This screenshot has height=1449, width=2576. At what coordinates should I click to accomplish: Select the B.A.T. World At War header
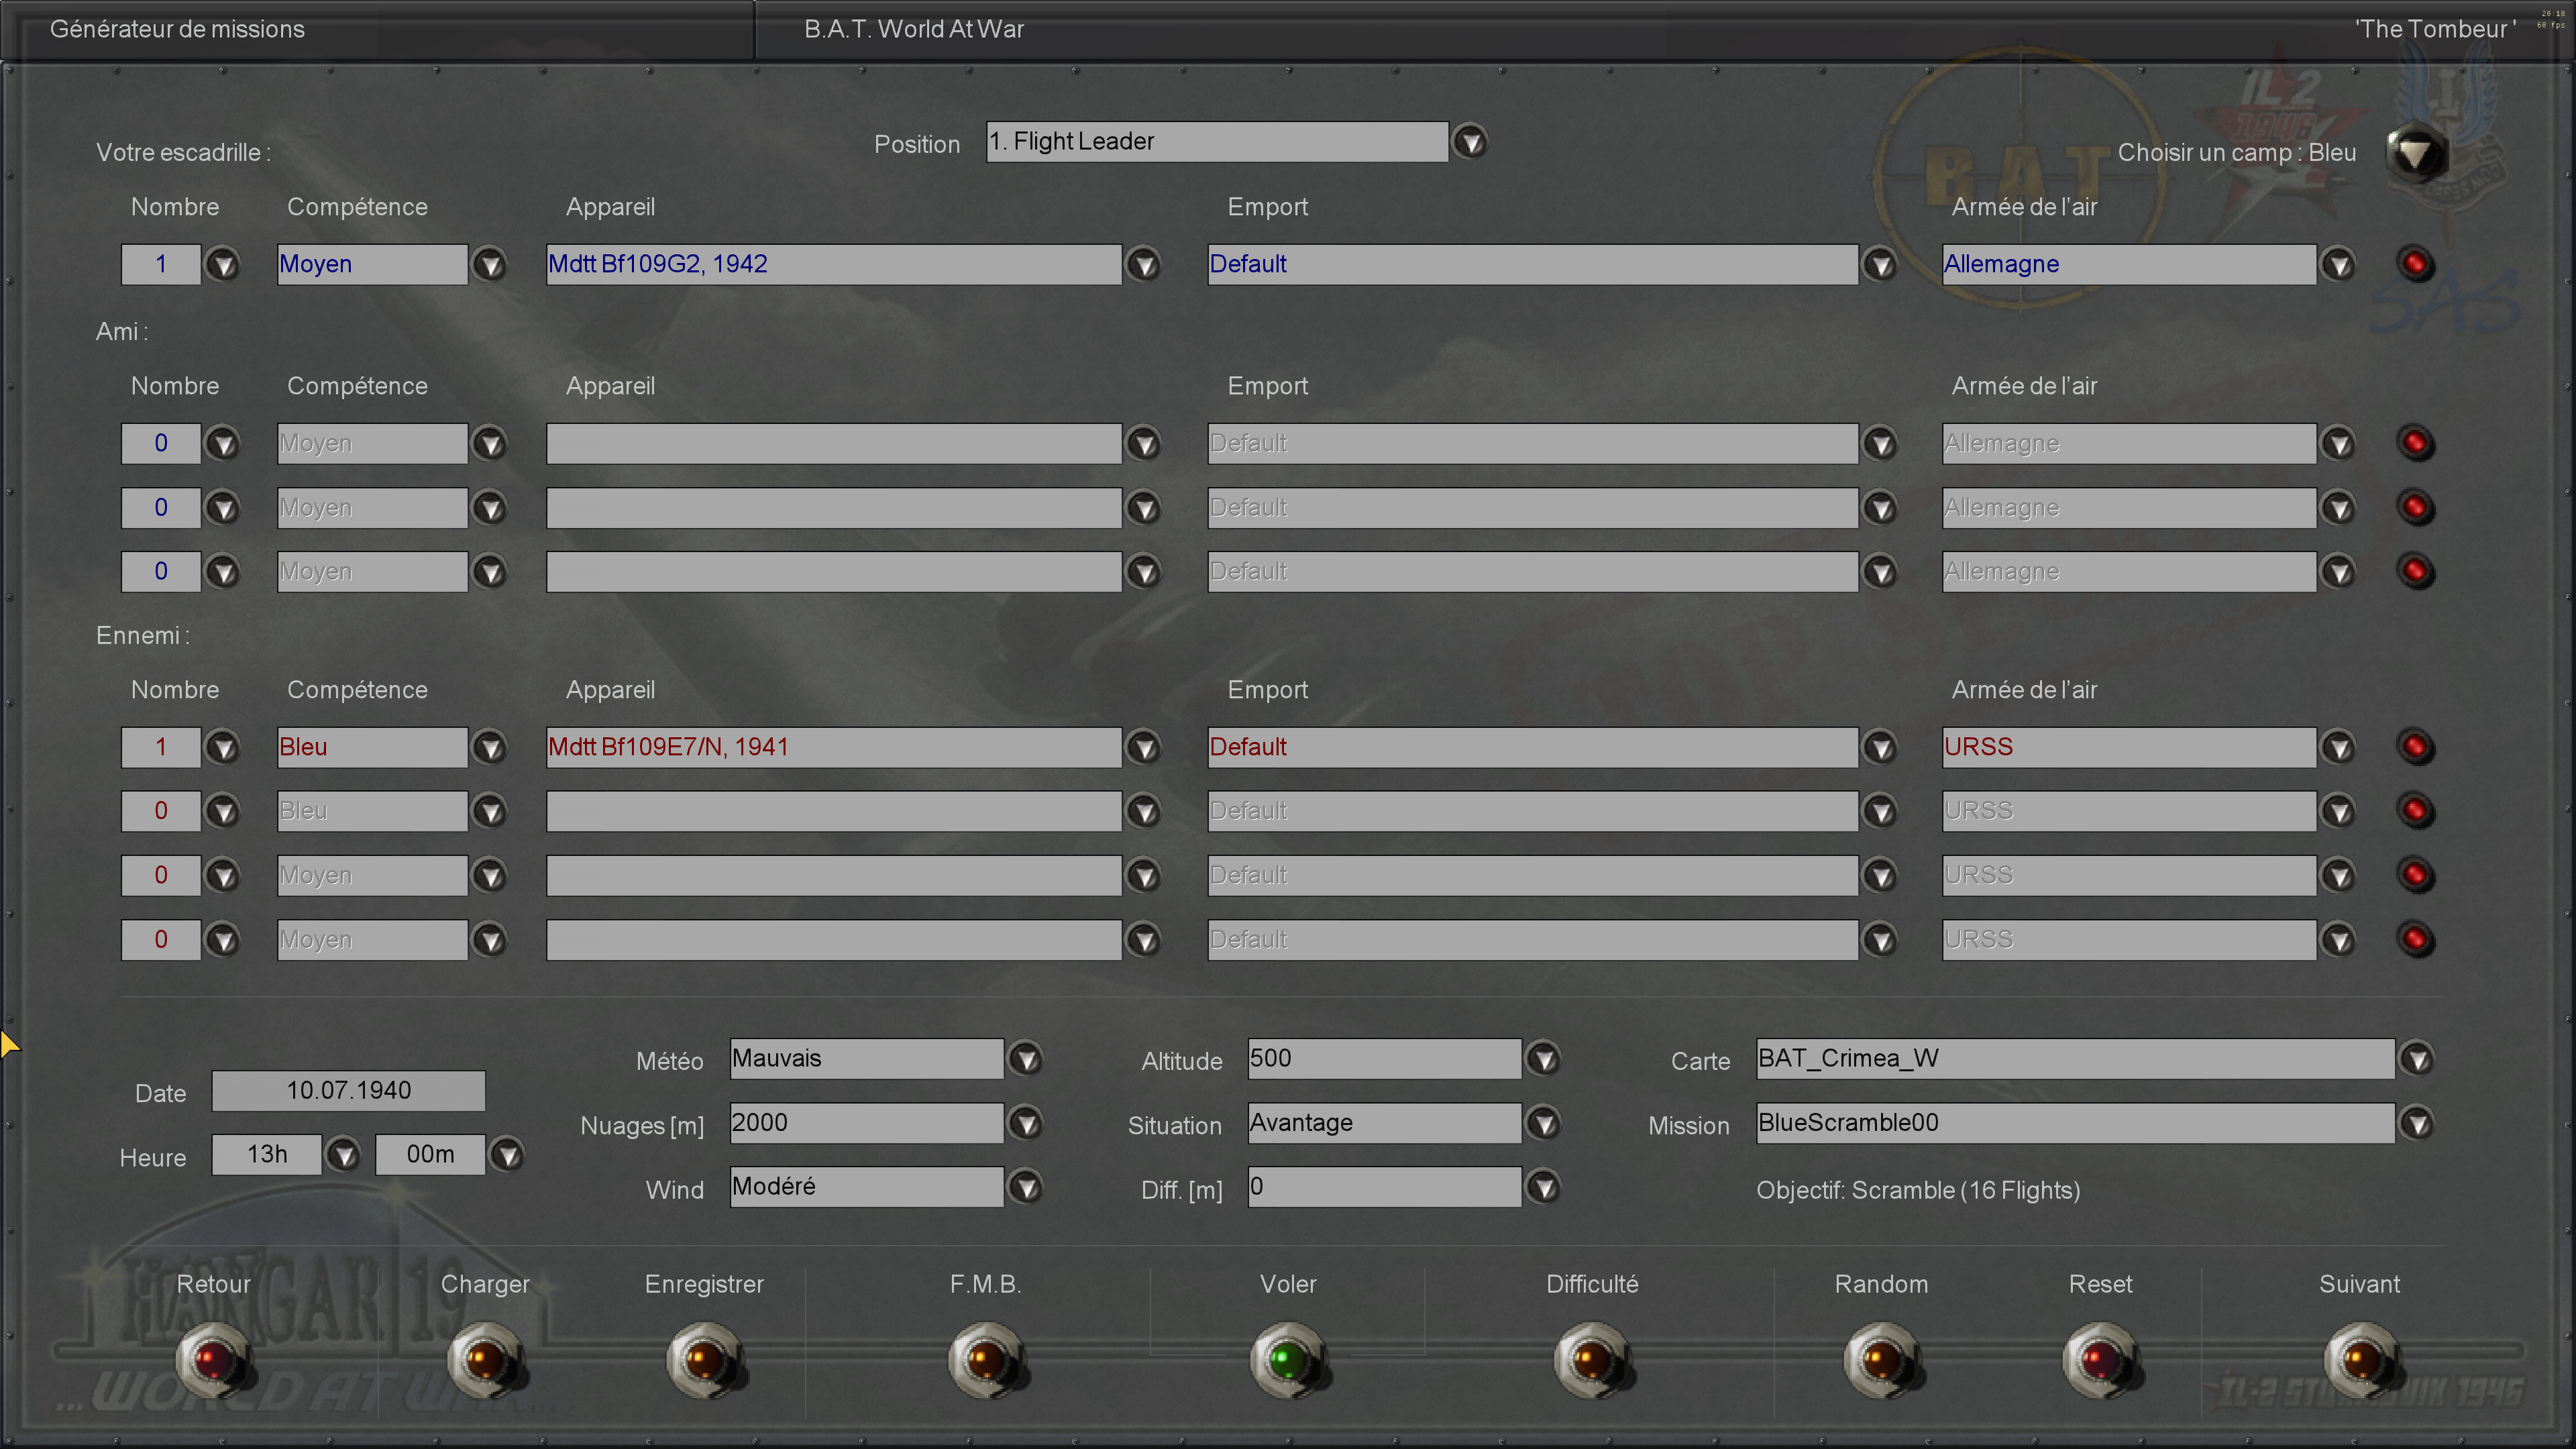pos(913,29)
